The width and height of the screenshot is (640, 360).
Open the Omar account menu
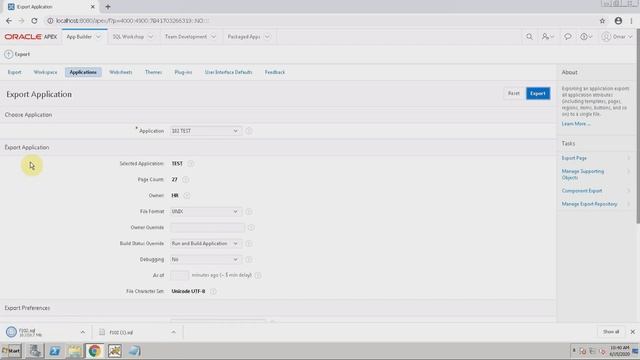(616, 37)
